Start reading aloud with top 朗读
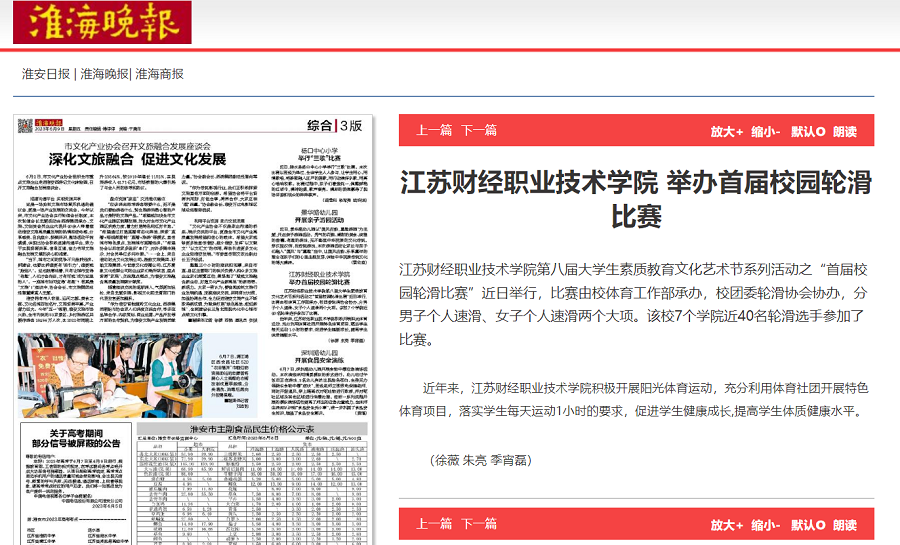Screen dimensions: 900x545 (x=845, y=132)
